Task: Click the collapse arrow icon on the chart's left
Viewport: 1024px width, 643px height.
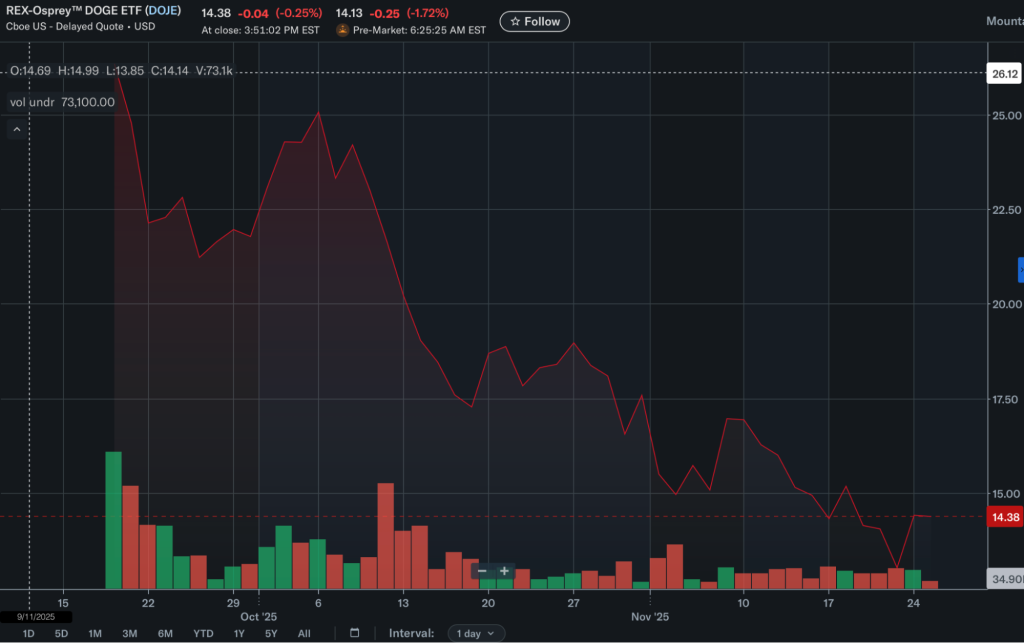Action: coord(15,128)
